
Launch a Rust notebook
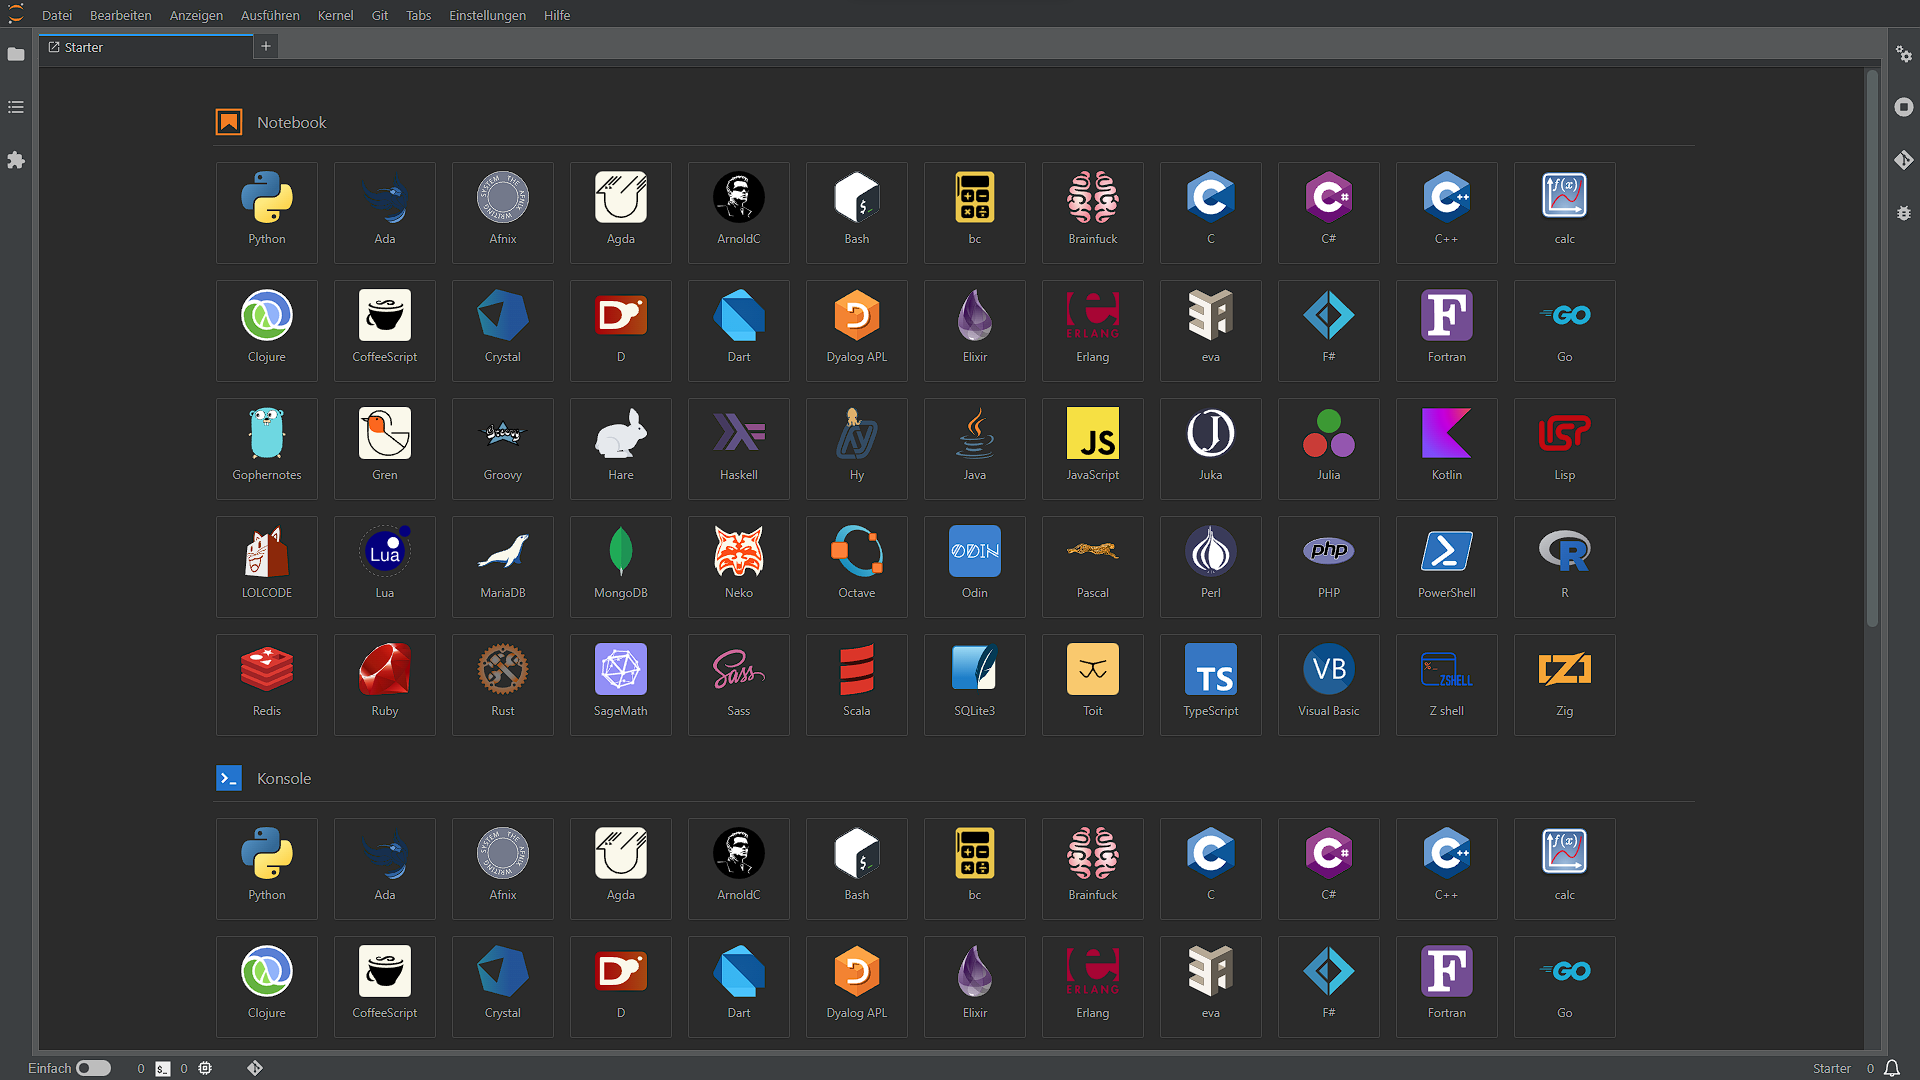[x=502, y=684]
